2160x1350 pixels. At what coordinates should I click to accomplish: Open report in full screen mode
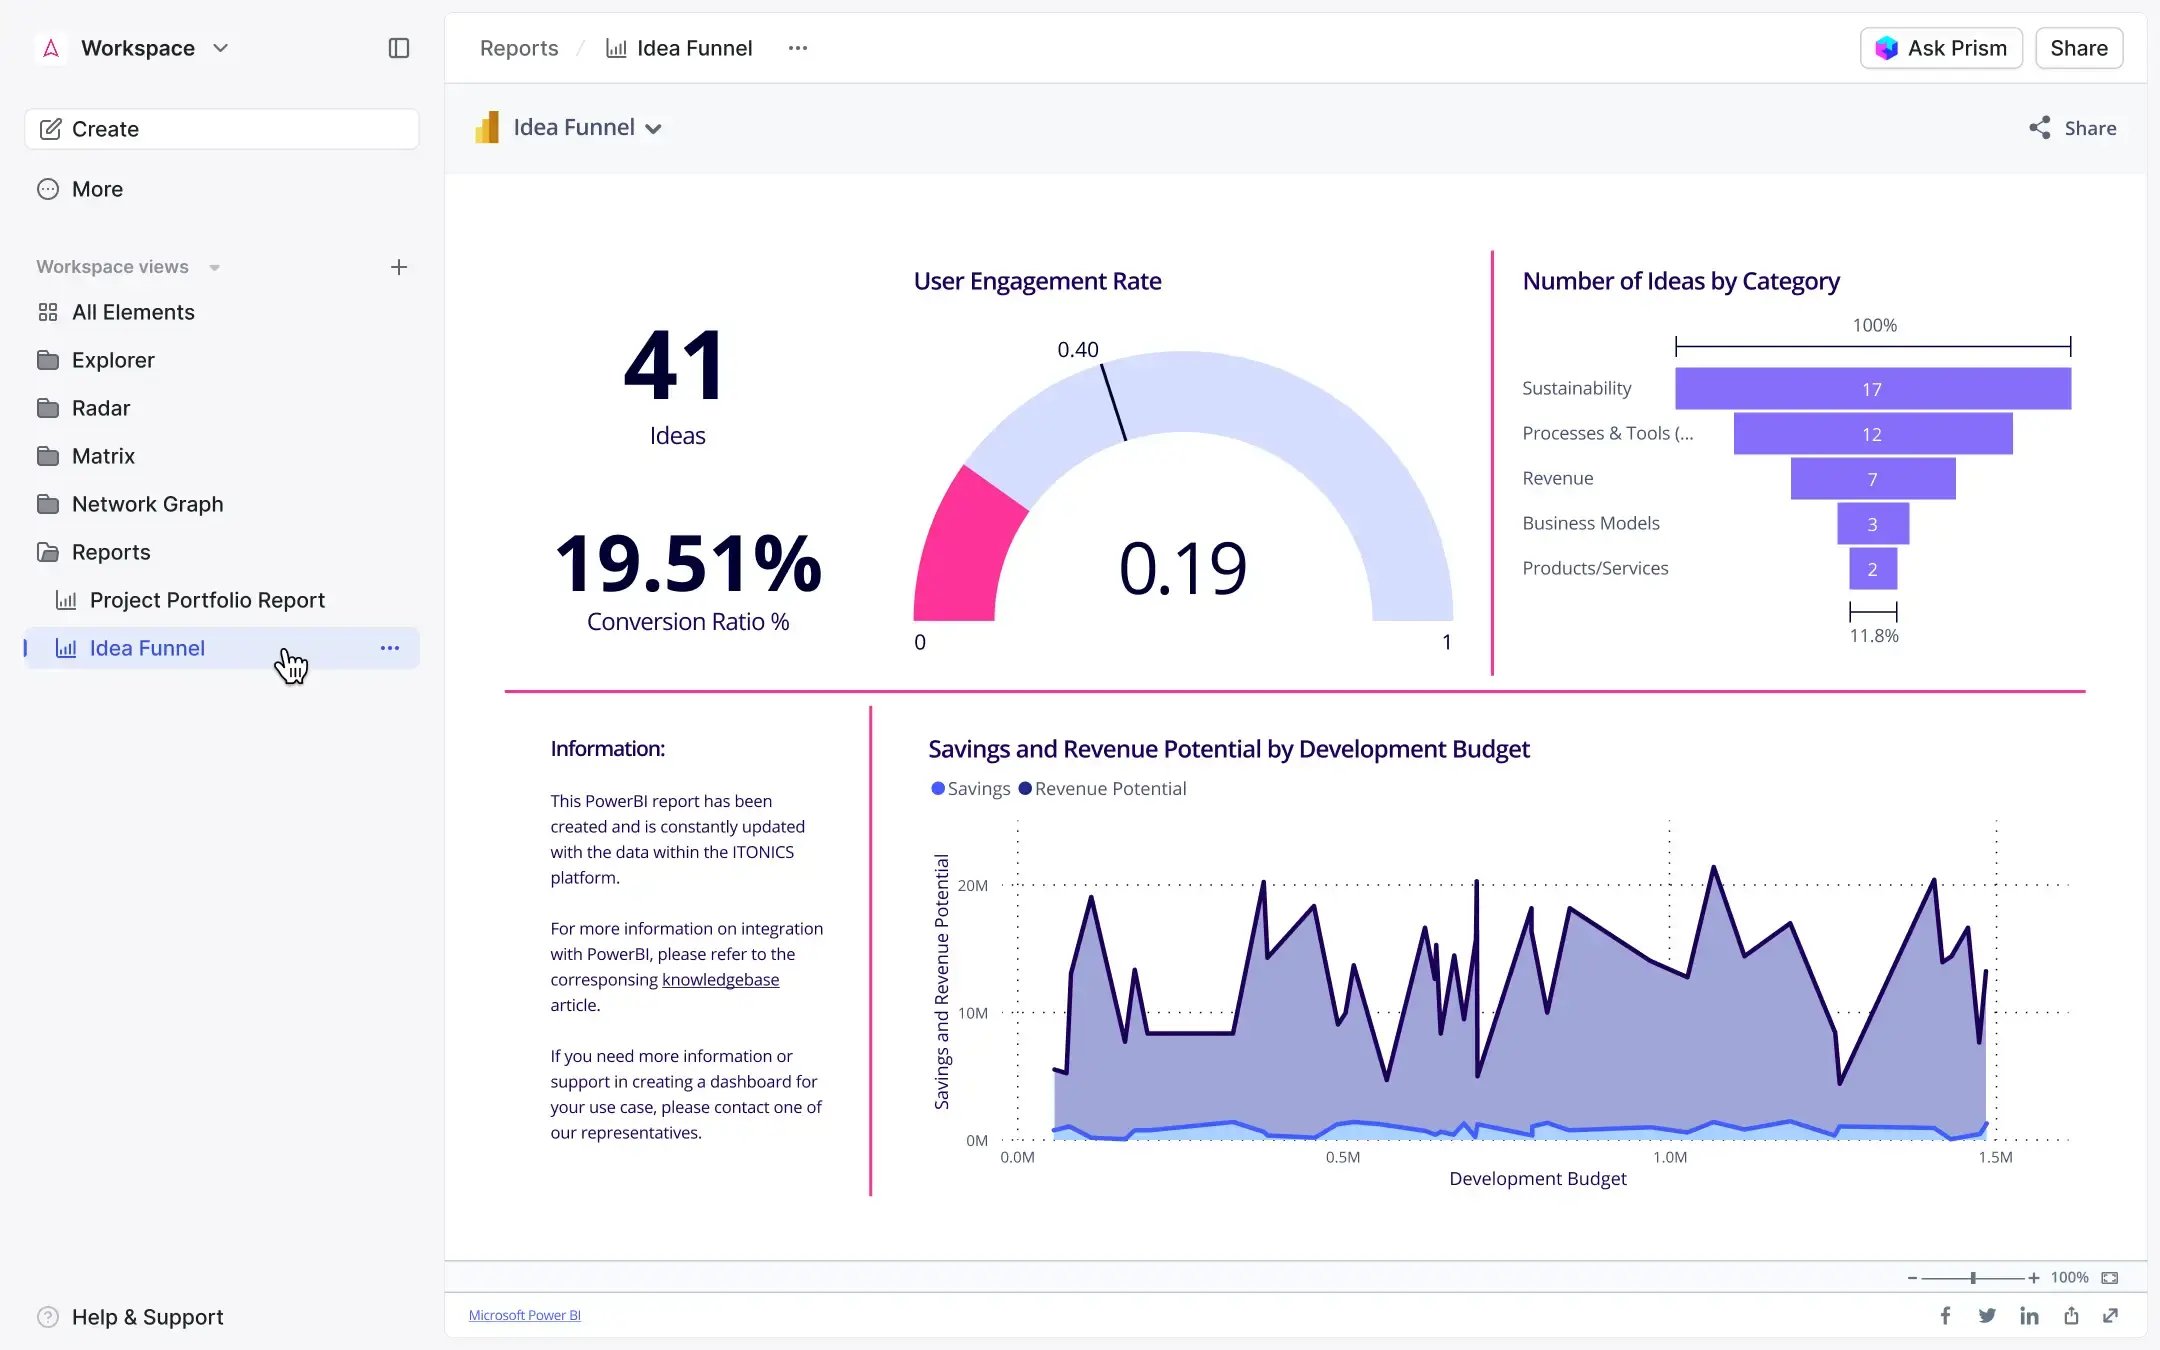(x=2110, y=1316)
